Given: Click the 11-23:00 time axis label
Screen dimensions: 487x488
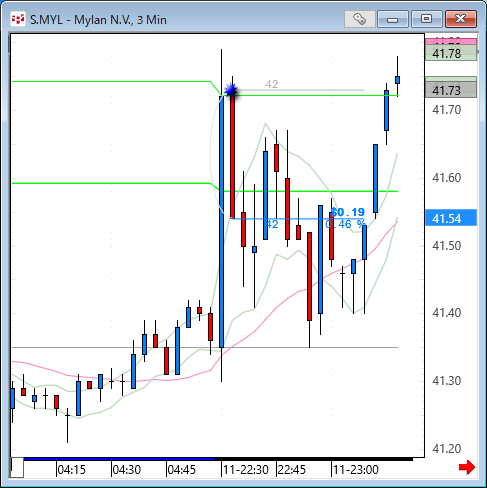Looking at the screenshot, I should pos(356,470).
